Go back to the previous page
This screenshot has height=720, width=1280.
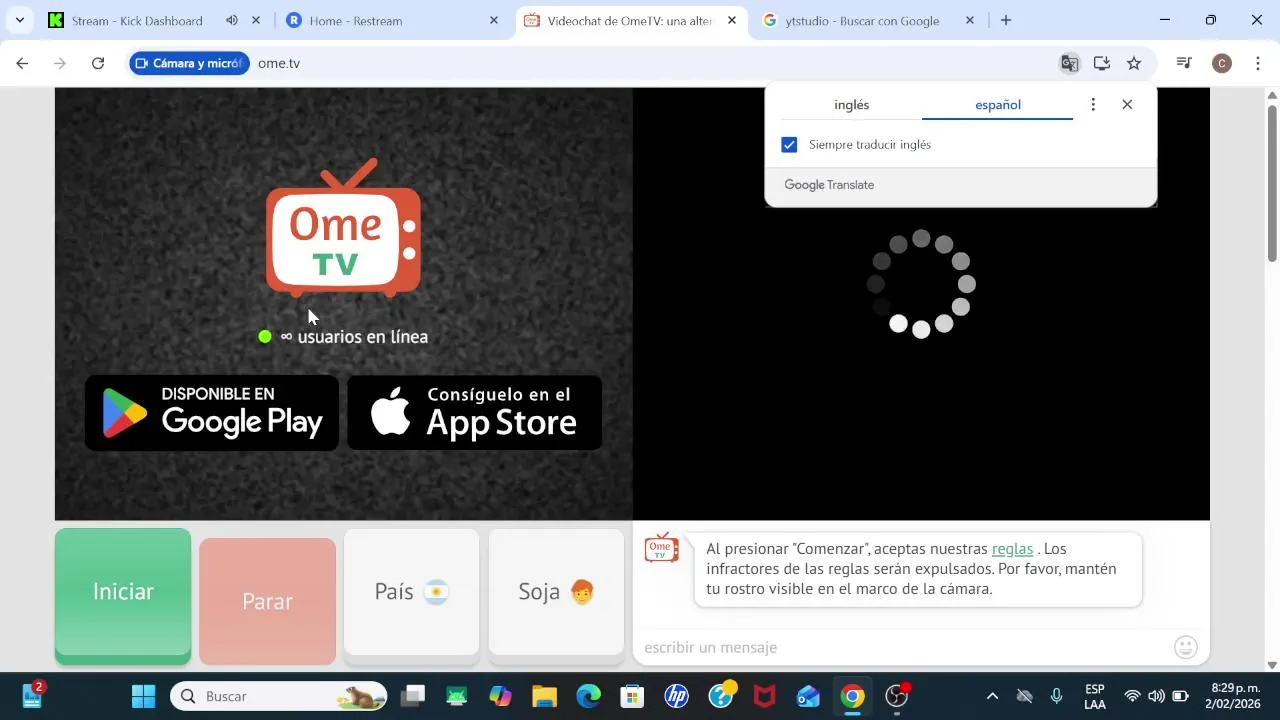click(22, 63)
